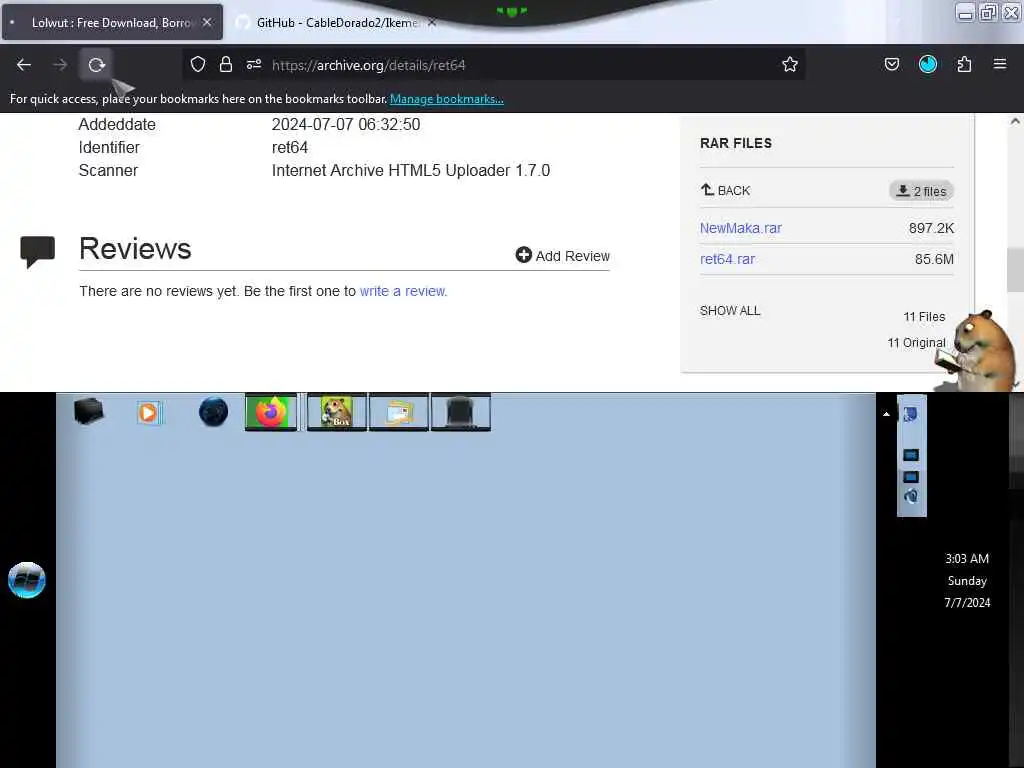Open the dark window taskbar button
Screen dimensions: 1024x768
tap(461, 412)
